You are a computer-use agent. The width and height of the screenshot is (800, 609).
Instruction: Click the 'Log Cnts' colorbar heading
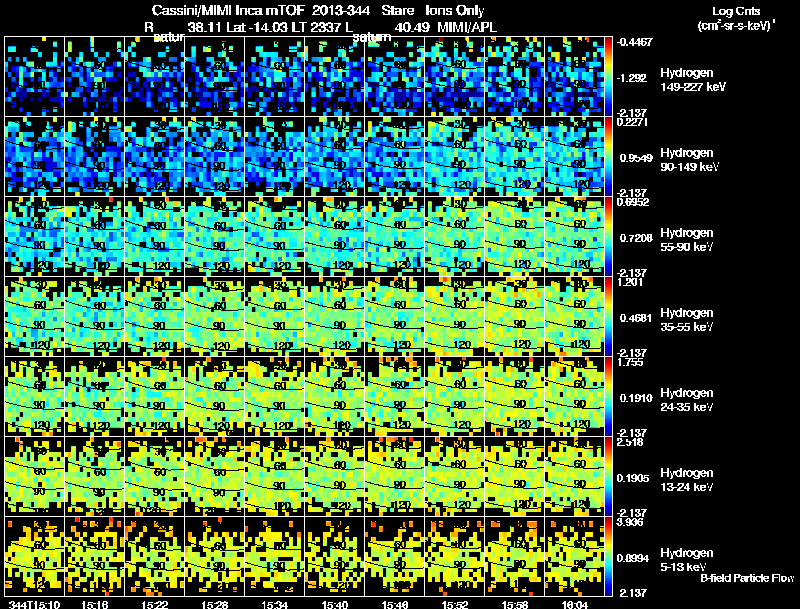tap(736, 11)
